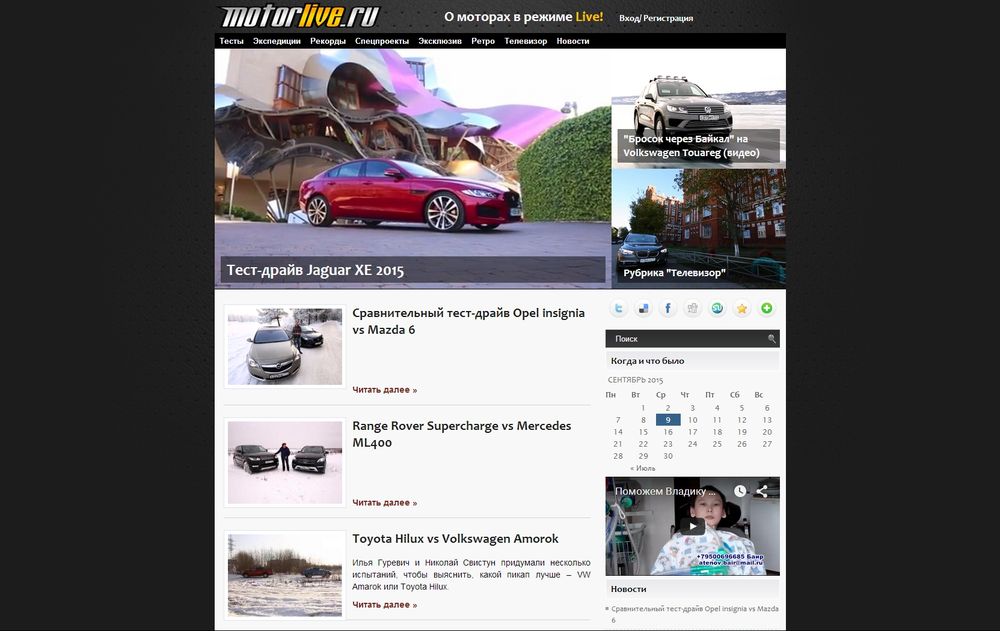Open the Новости menu item
The image size is (1000, 631).
(573, 41)
